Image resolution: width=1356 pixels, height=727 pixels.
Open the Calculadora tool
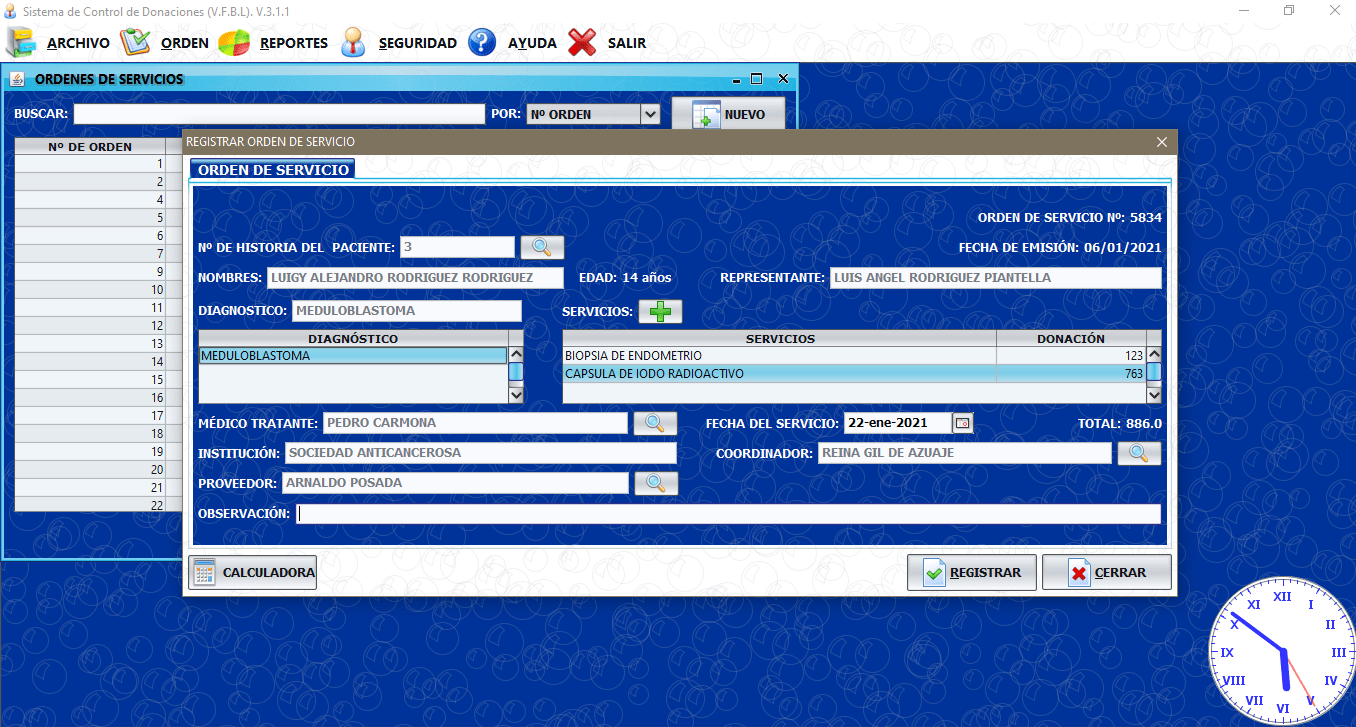click(253, 573)
